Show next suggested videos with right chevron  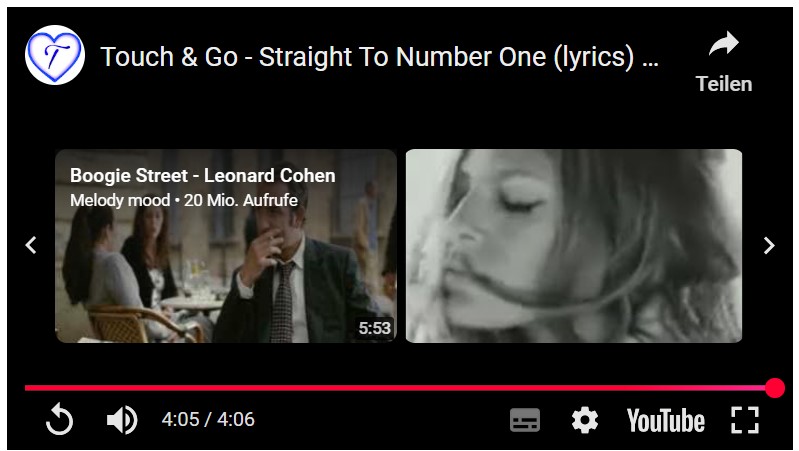pyautogui.click(x=768, y=245)
